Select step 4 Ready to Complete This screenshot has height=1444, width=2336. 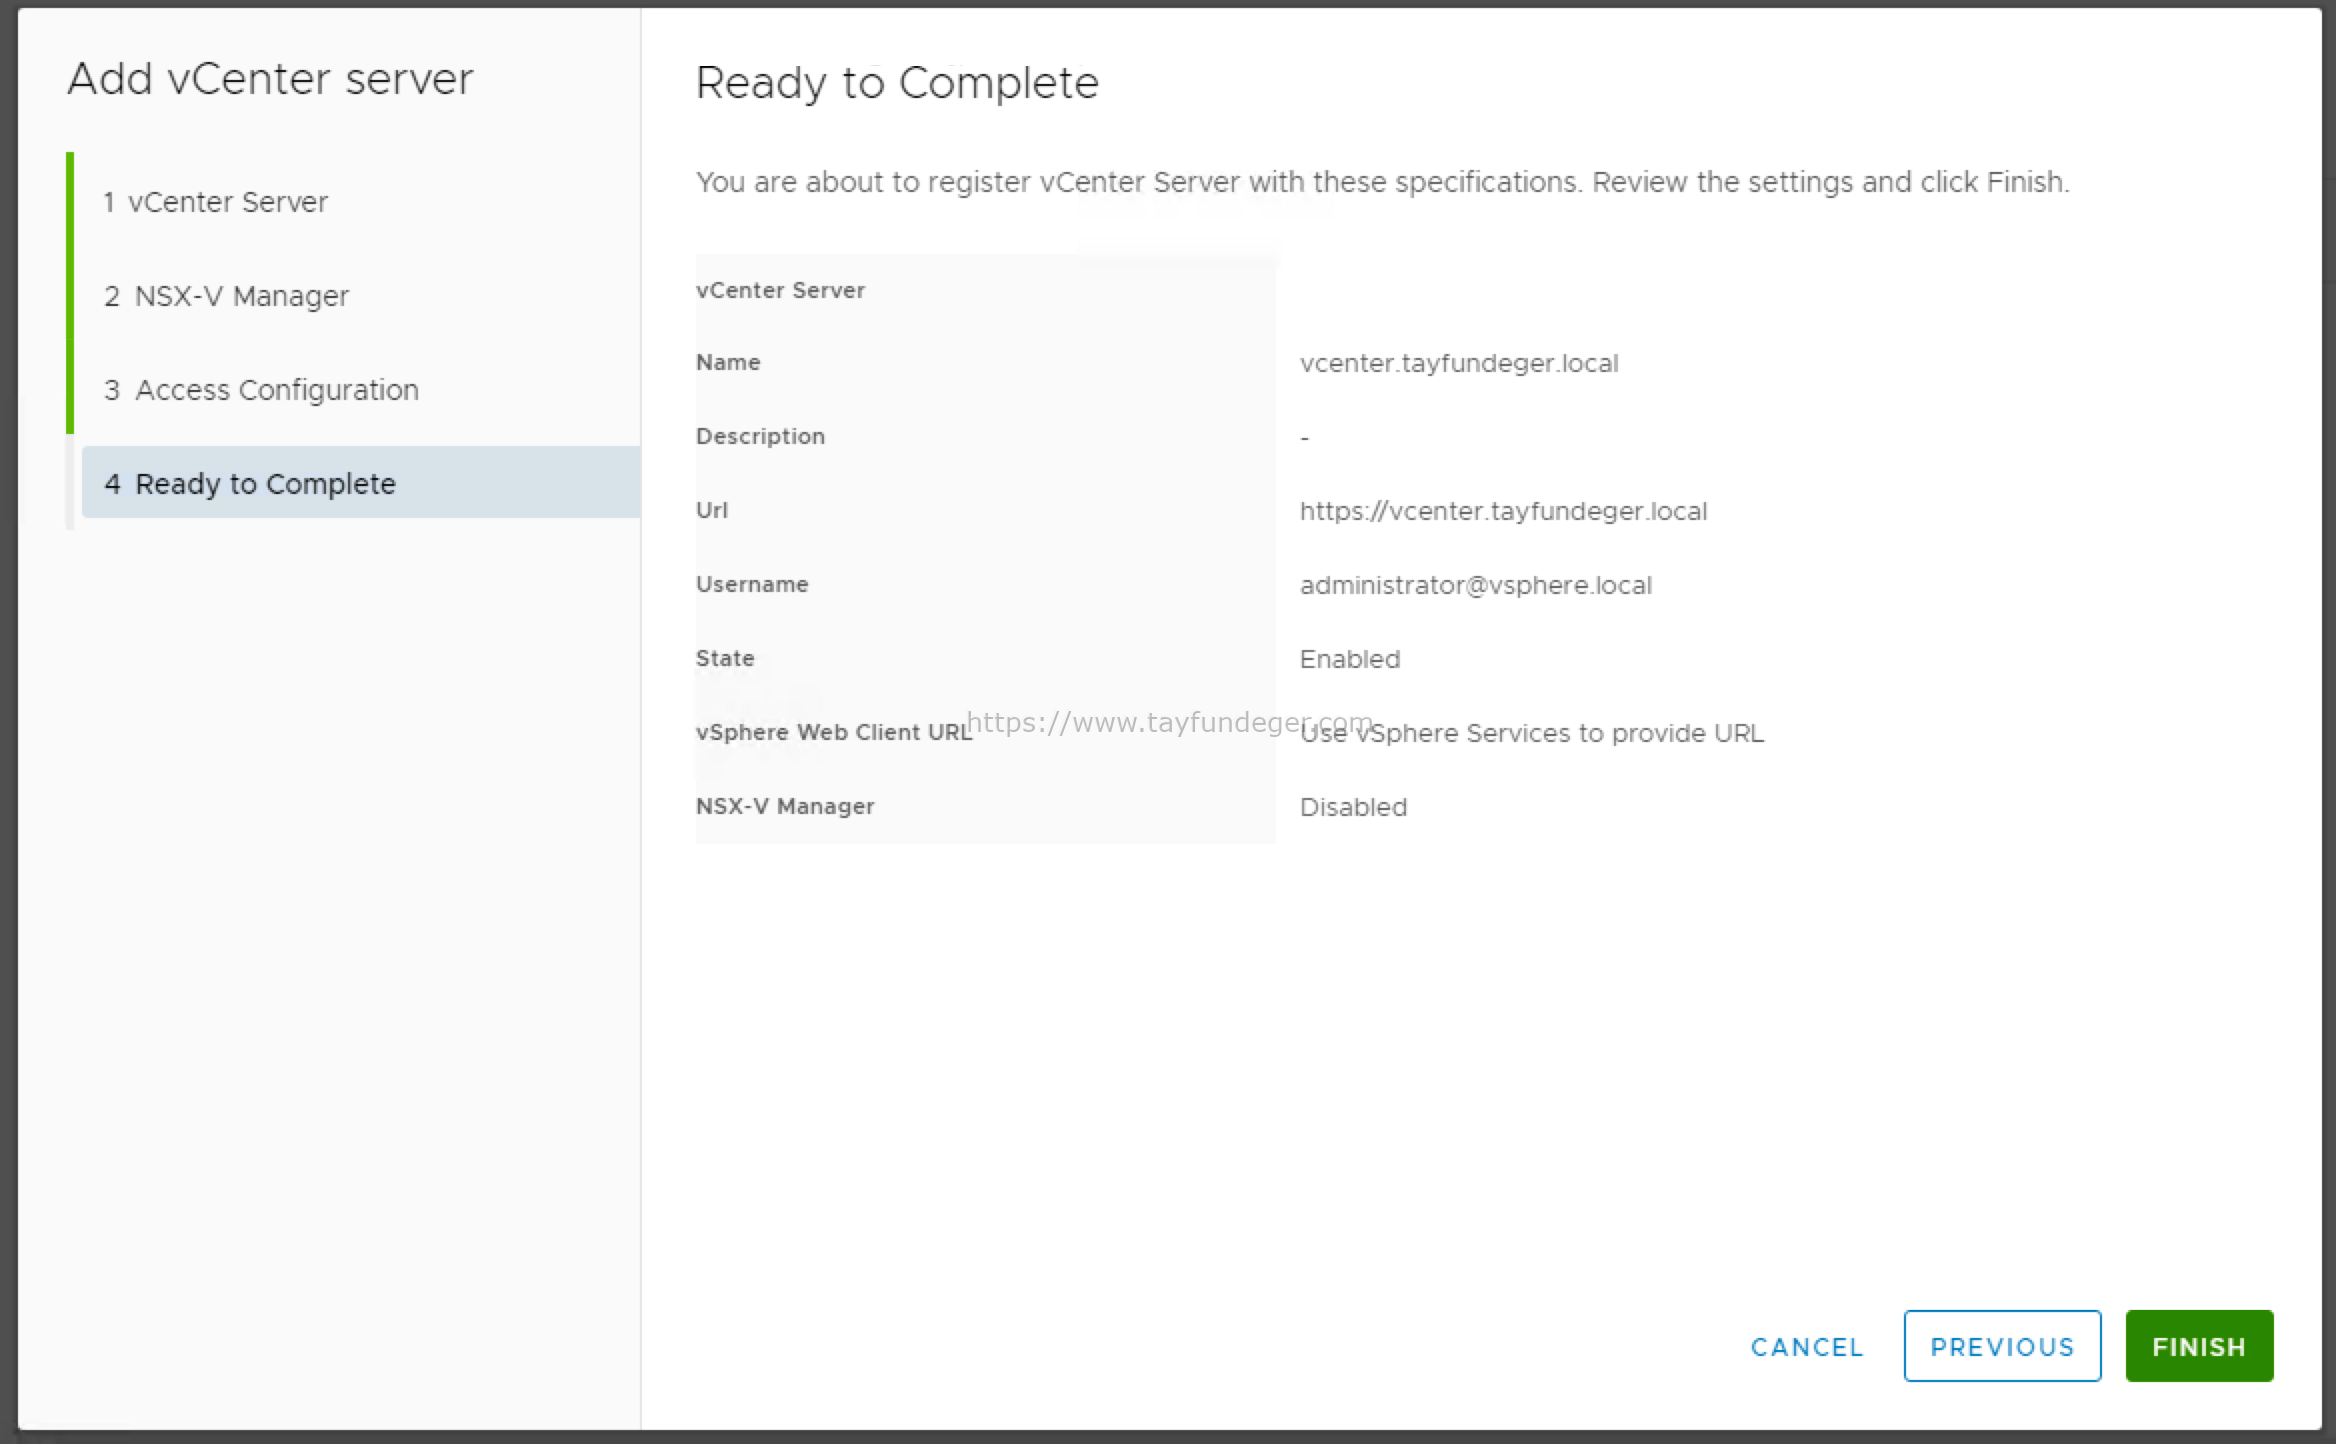point(360,483)
